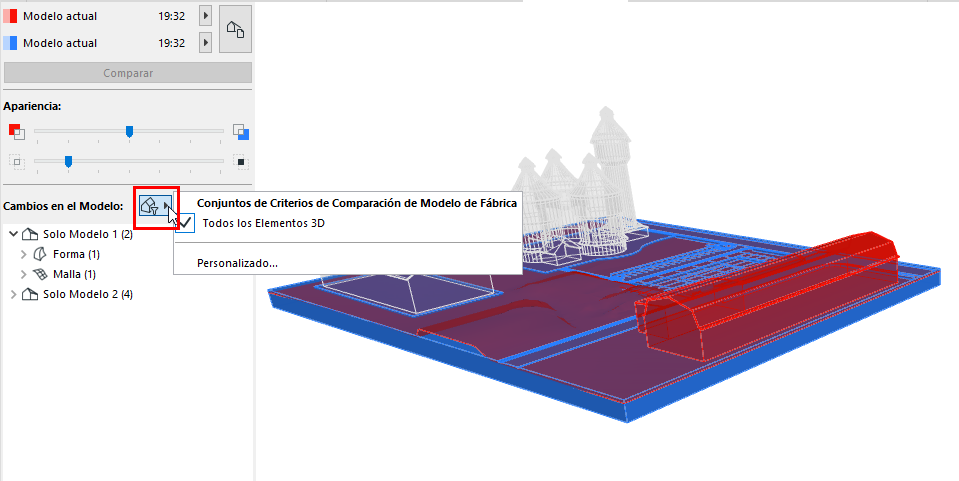This screenshot has width=959, height=481.
Task: Click the model selection icon beside model rows
Action: pyautogui.click(x=235, y=29)
